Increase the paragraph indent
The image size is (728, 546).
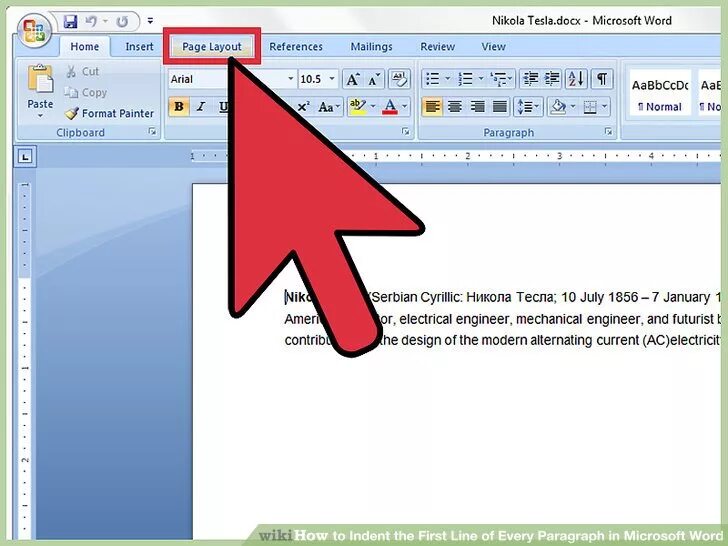pos(552,79)
